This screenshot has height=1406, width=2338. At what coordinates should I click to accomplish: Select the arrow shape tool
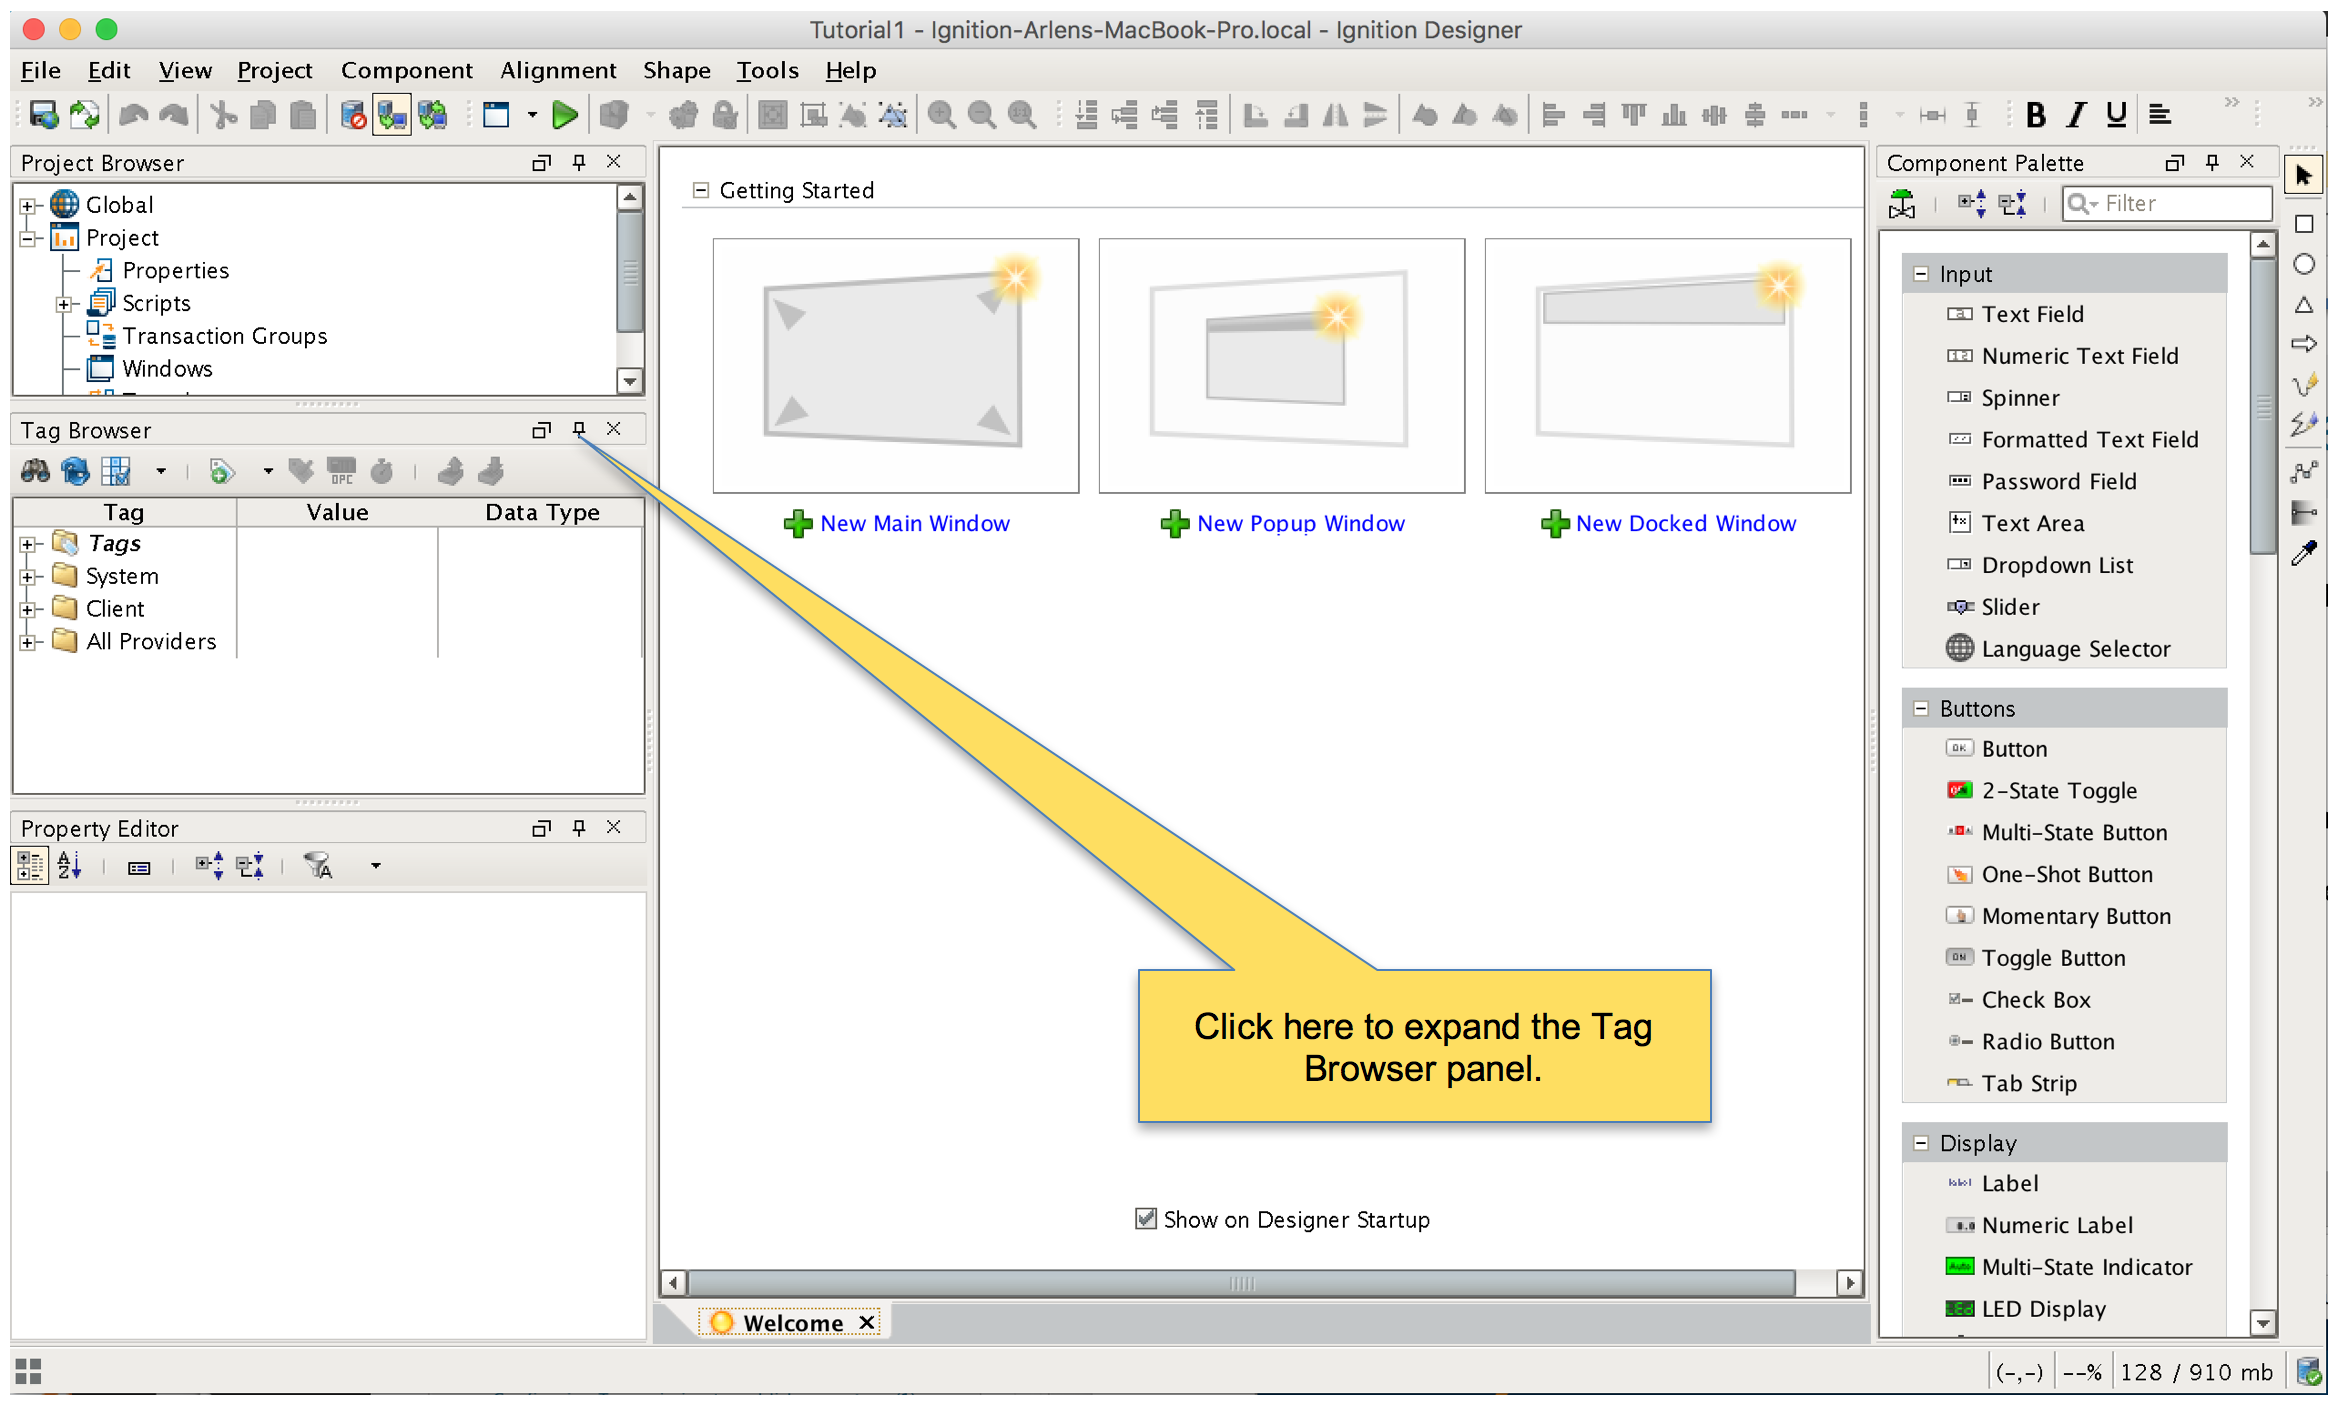2304,344
